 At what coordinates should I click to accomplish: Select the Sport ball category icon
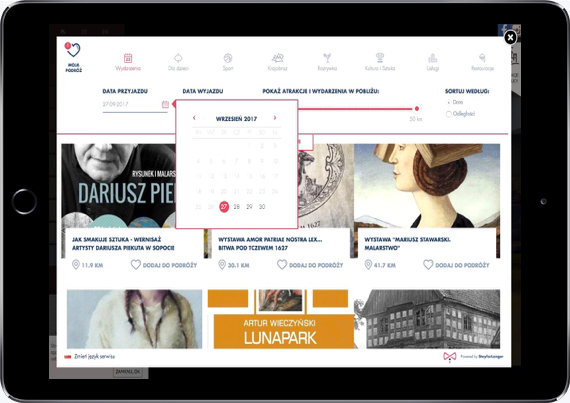[228, 58]
